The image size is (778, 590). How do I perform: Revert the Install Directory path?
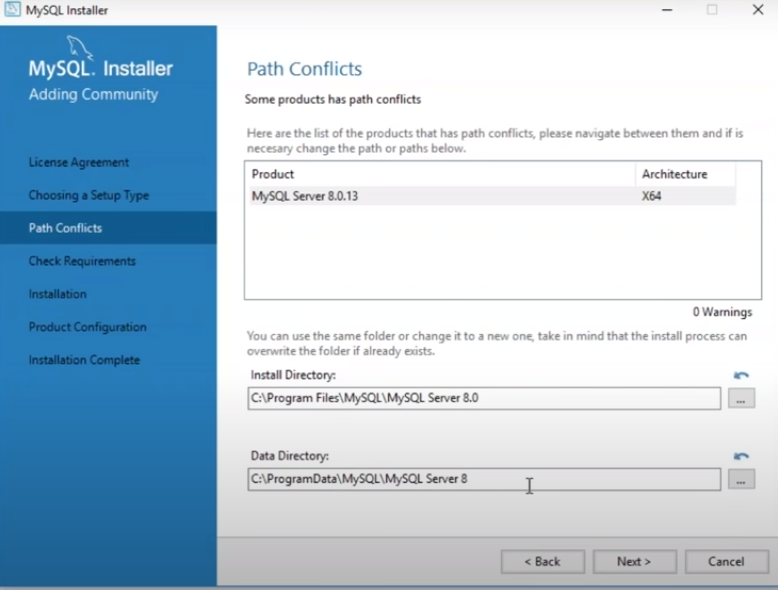[741, 375]
